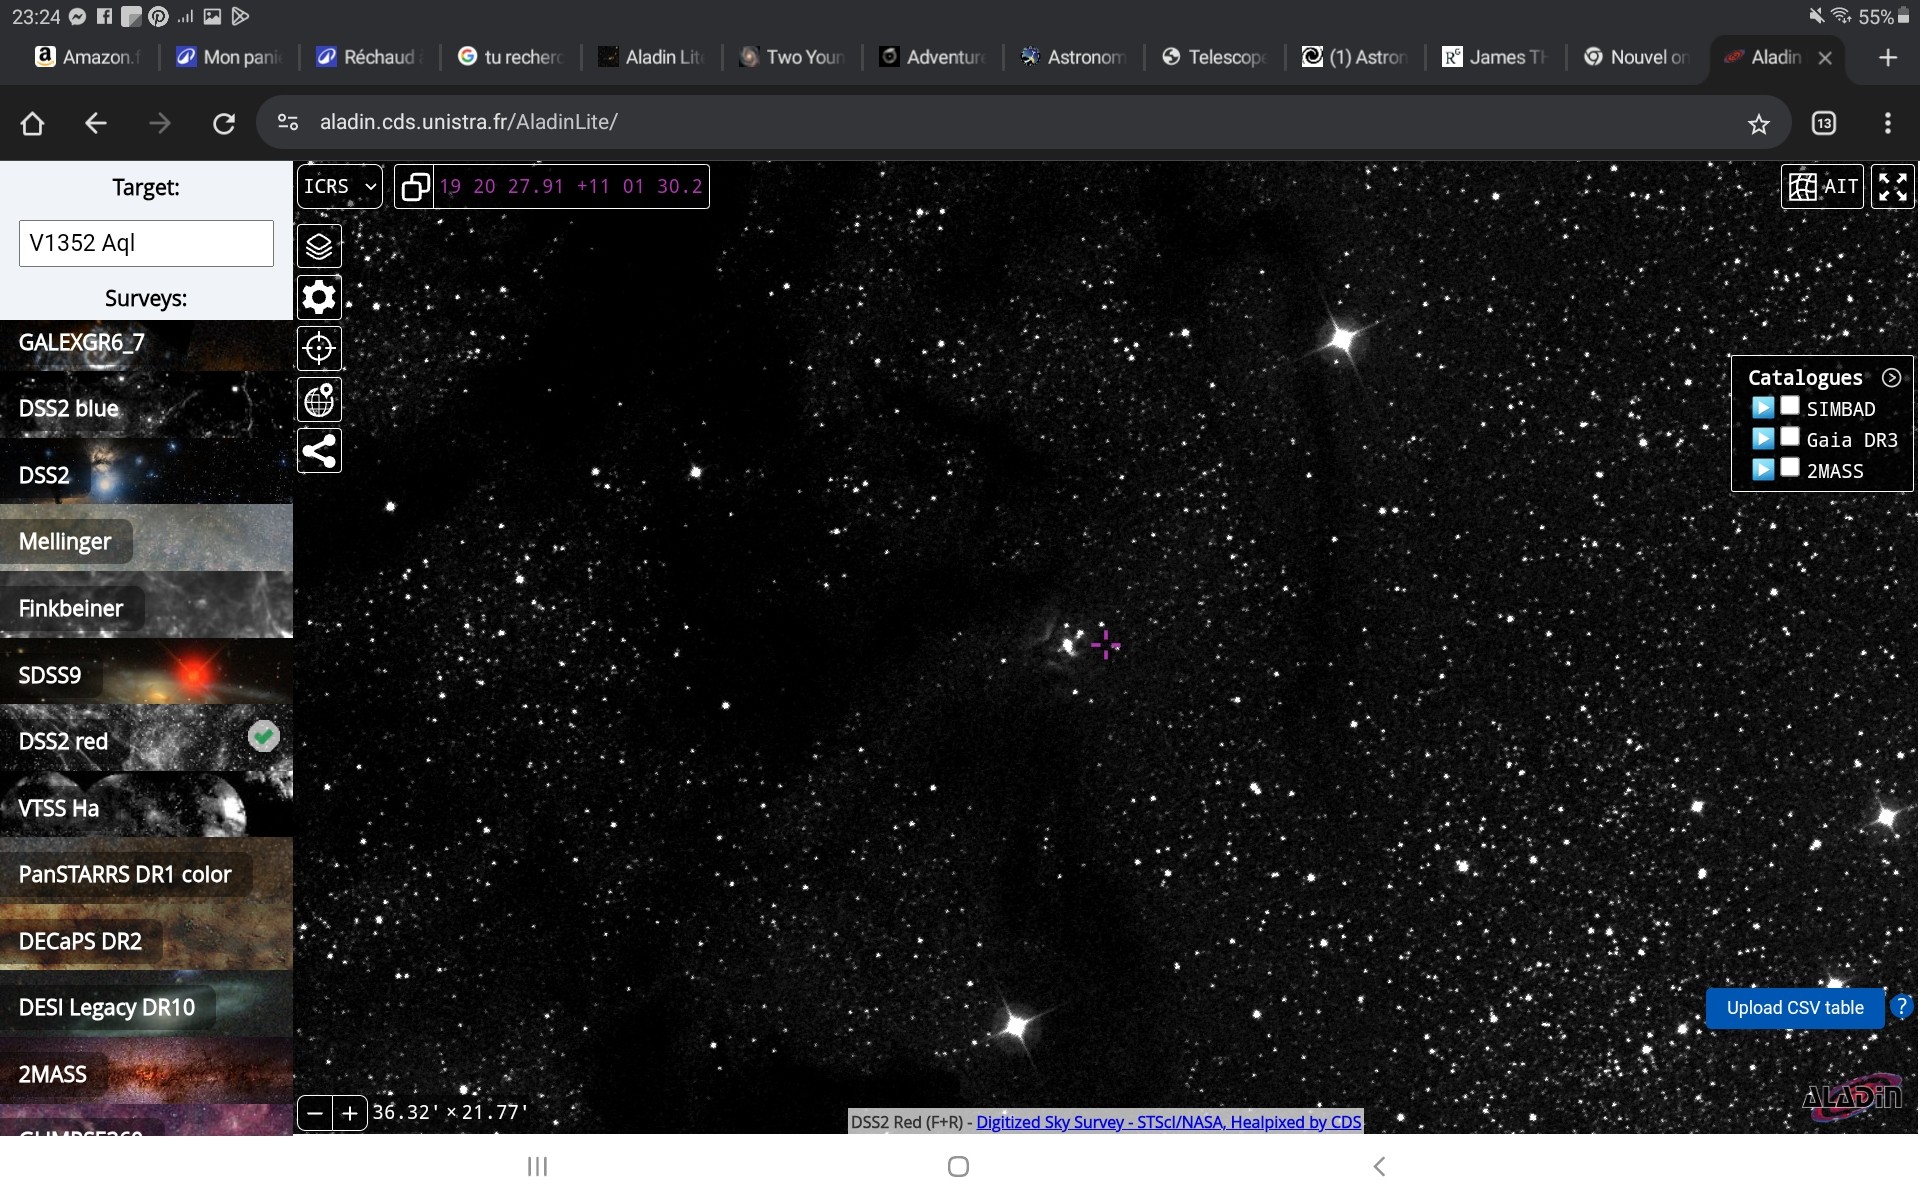This screenshot has height=1200, width=1920.
Task: Reload the Aladin Lite page
Action: (224, 123)
